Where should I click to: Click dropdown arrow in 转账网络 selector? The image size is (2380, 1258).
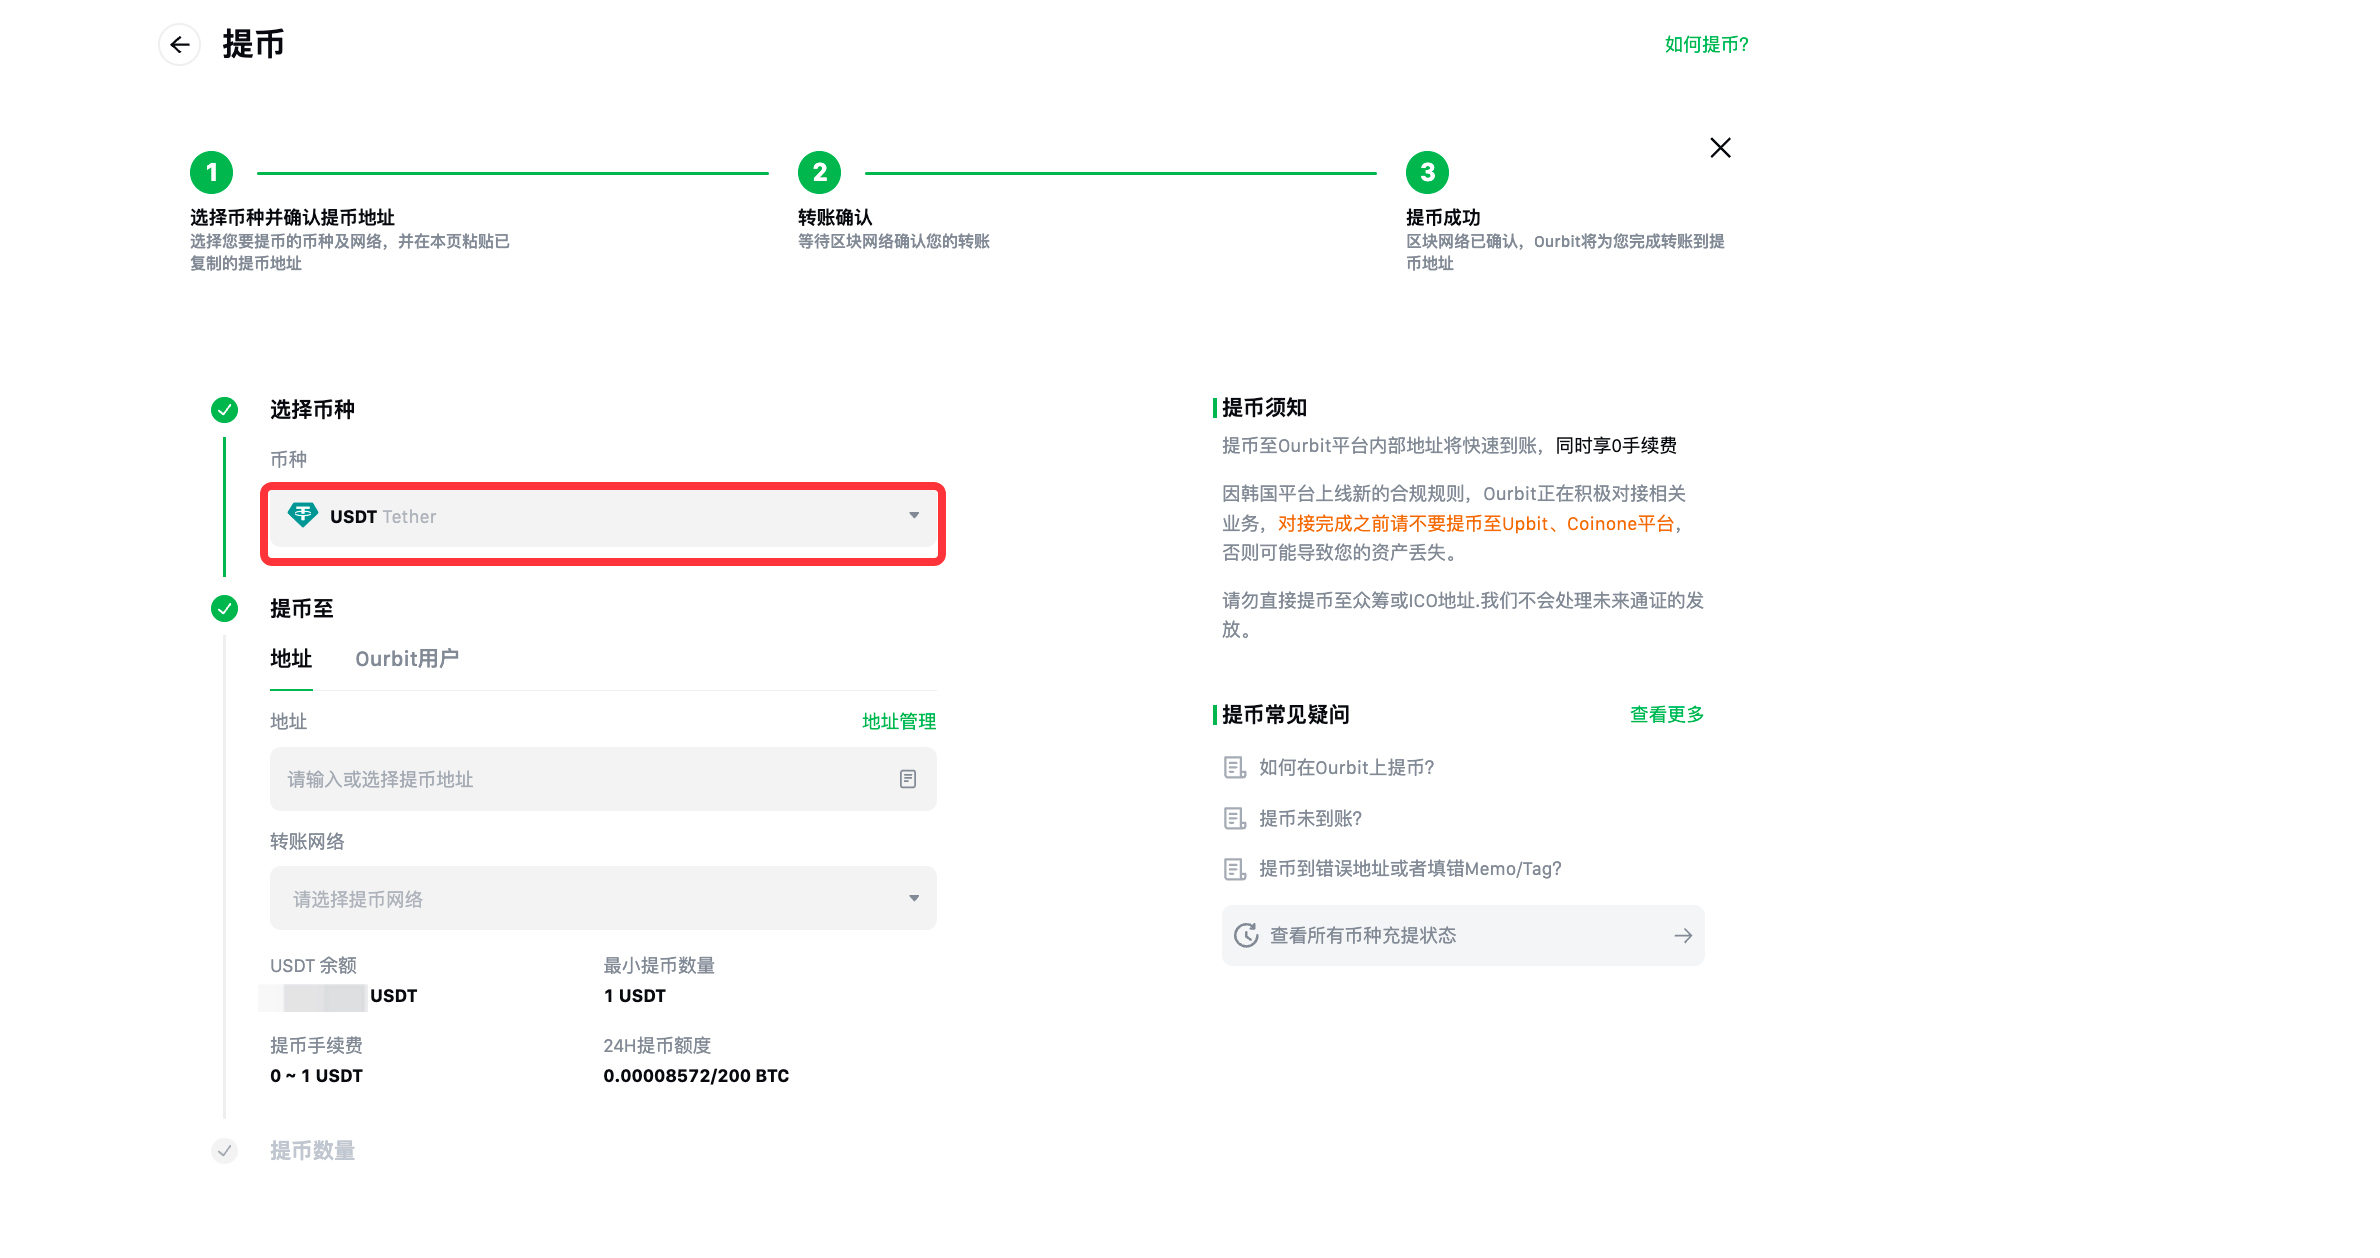coord(914,898)
